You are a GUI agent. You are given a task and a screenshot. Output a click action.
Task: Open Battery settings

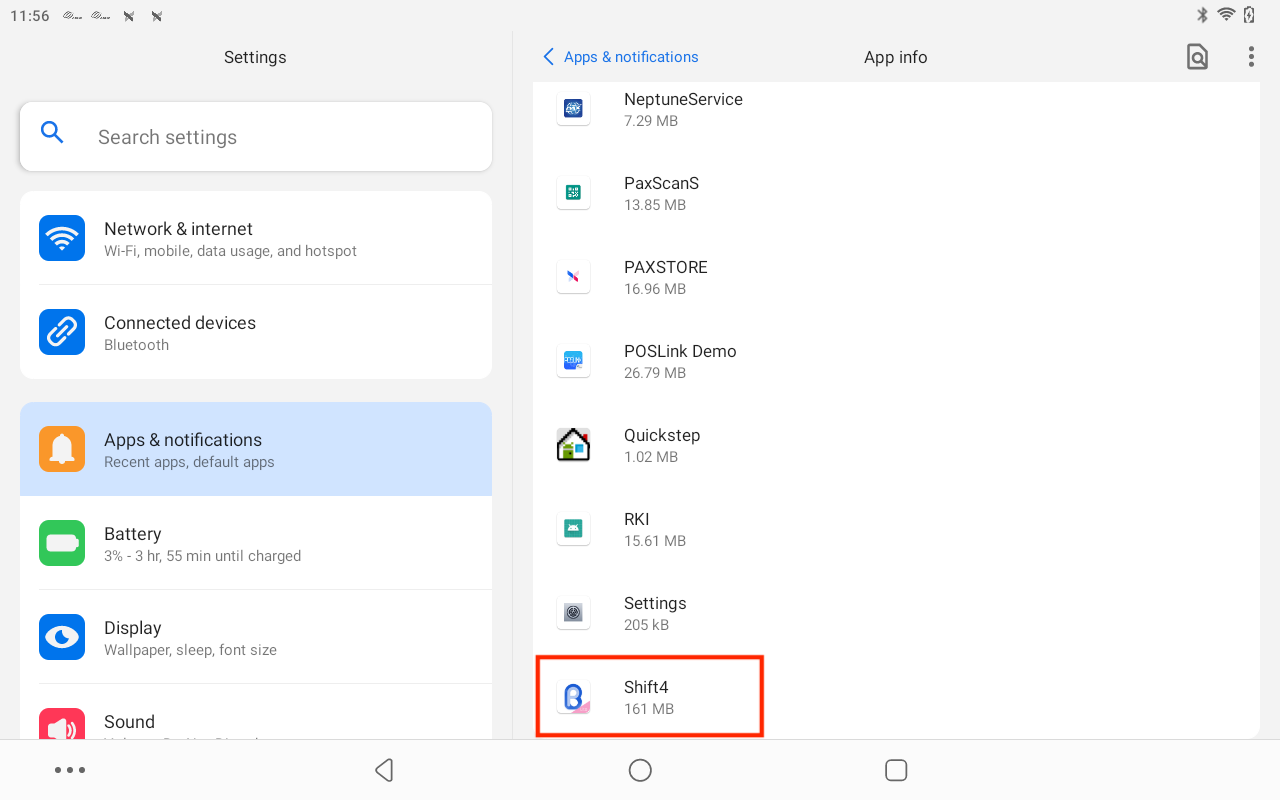pos(256,544)
